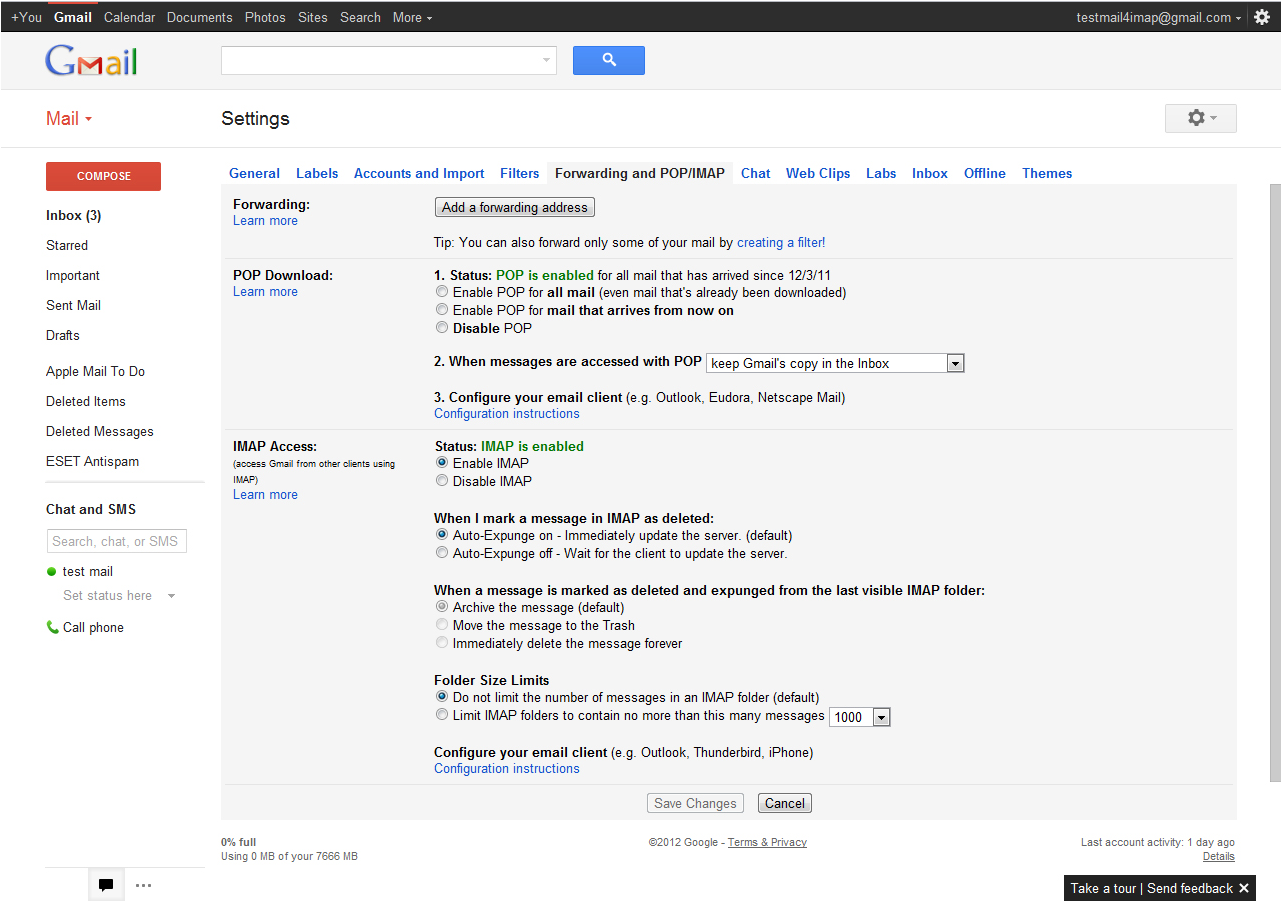Select Enable POP for all mail

442,293
